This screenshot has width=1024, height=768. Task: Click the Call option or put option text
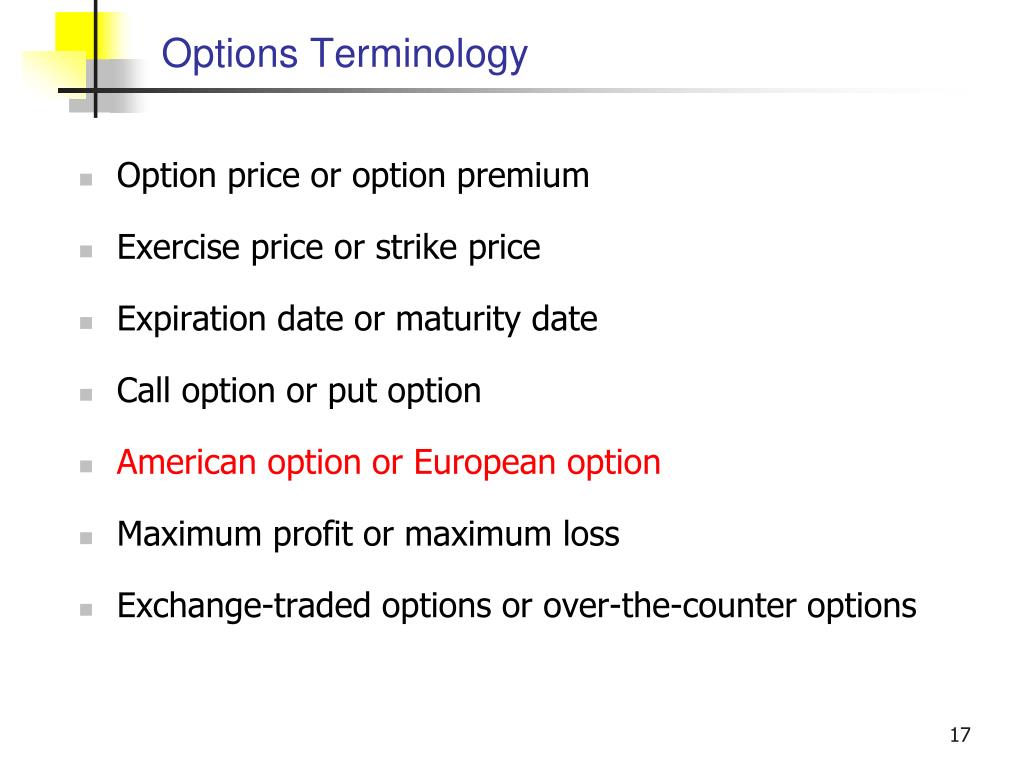coord(299,392)
